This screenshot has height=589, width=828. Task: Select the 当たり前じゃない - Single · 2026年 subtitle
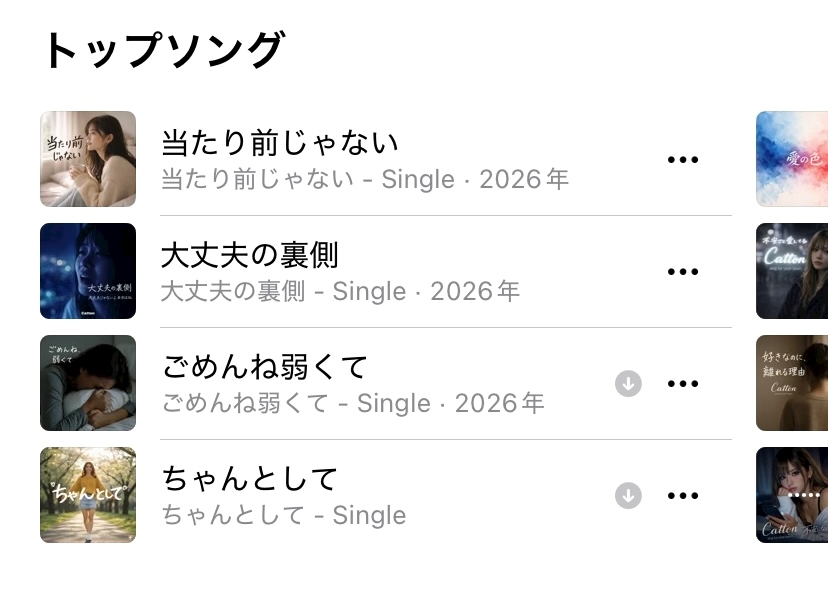pos(365,180)
